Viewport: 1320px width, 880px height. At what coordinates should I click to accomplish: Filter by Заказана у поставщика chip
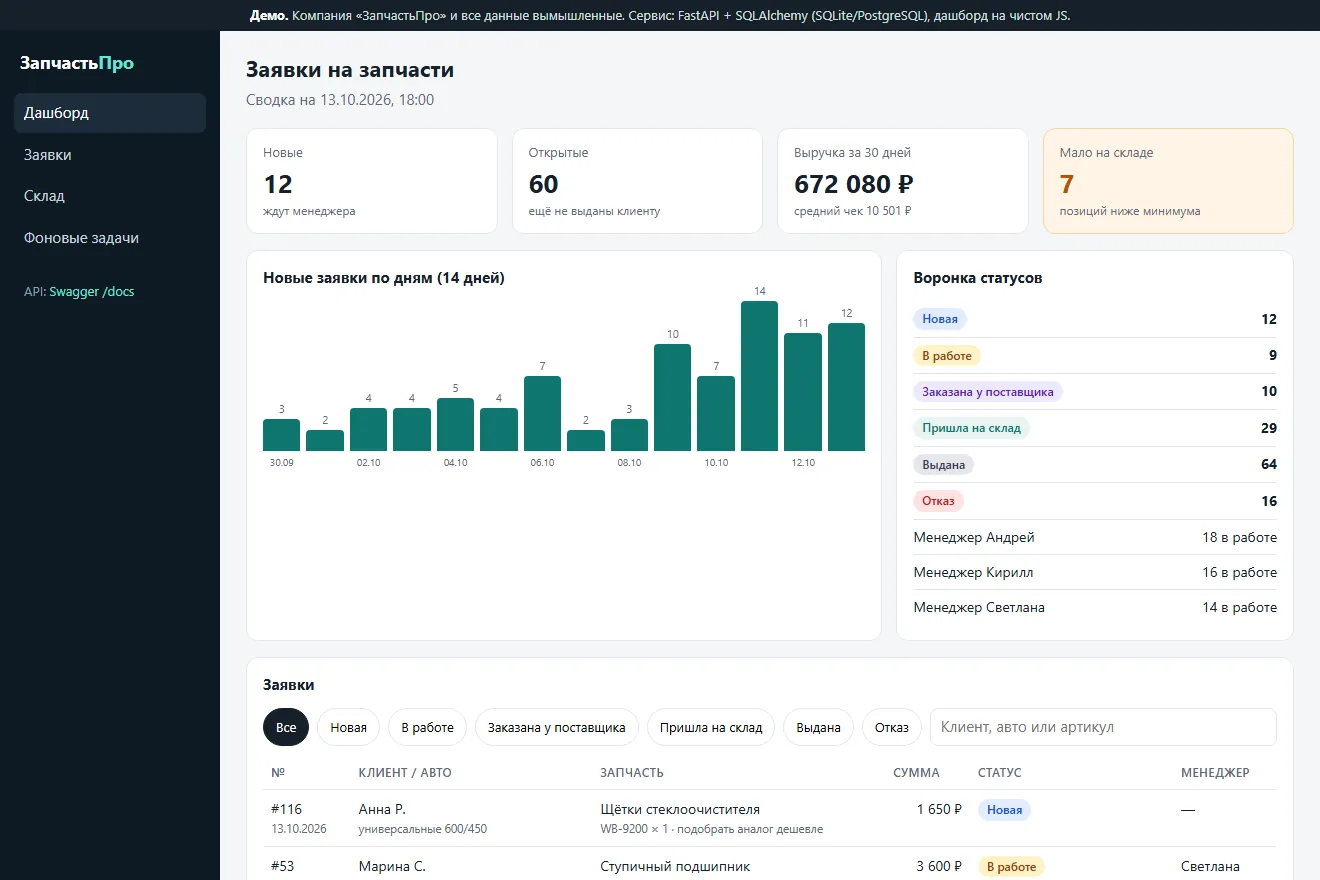pos(557,727)
